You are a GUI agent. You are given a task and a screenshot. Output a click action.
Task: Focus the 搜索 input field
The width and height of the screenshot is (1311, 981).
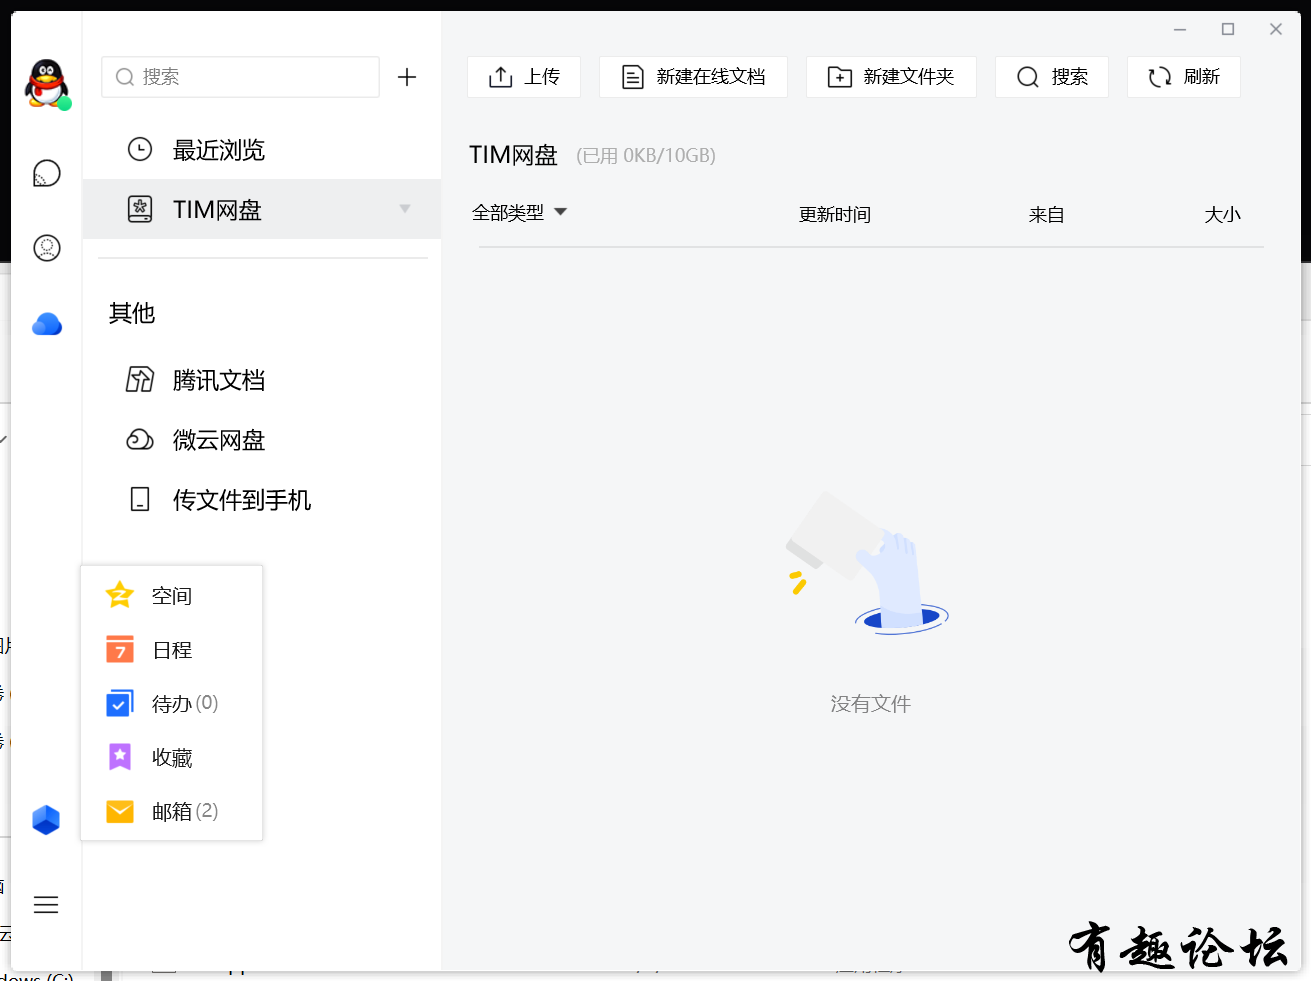[240, 77]
